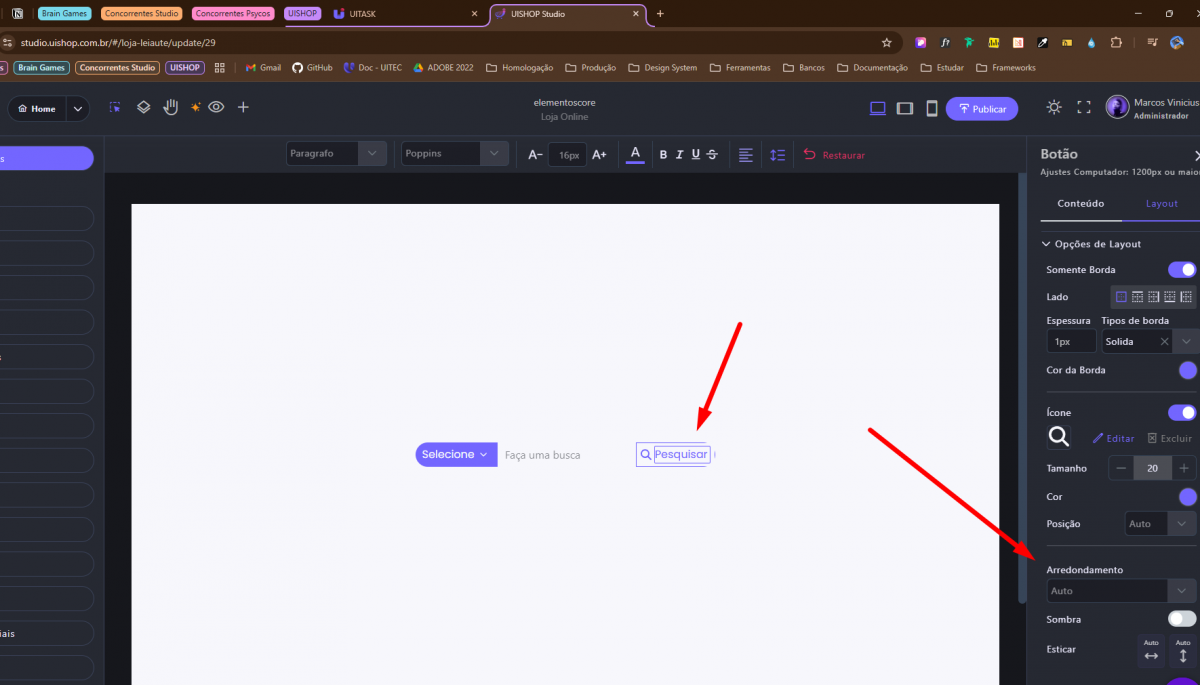The width and height of the screenshot is (1200, 685).
Task: Click the Publicar button
Action: (981, 109)
